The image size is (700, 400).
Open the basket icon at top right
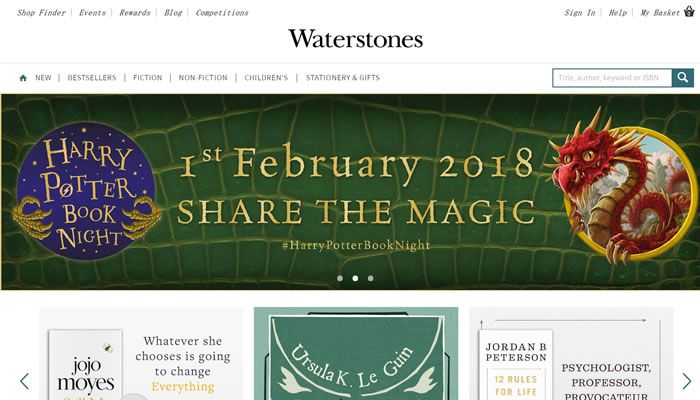pyautogui.click(x=689, y=12)
